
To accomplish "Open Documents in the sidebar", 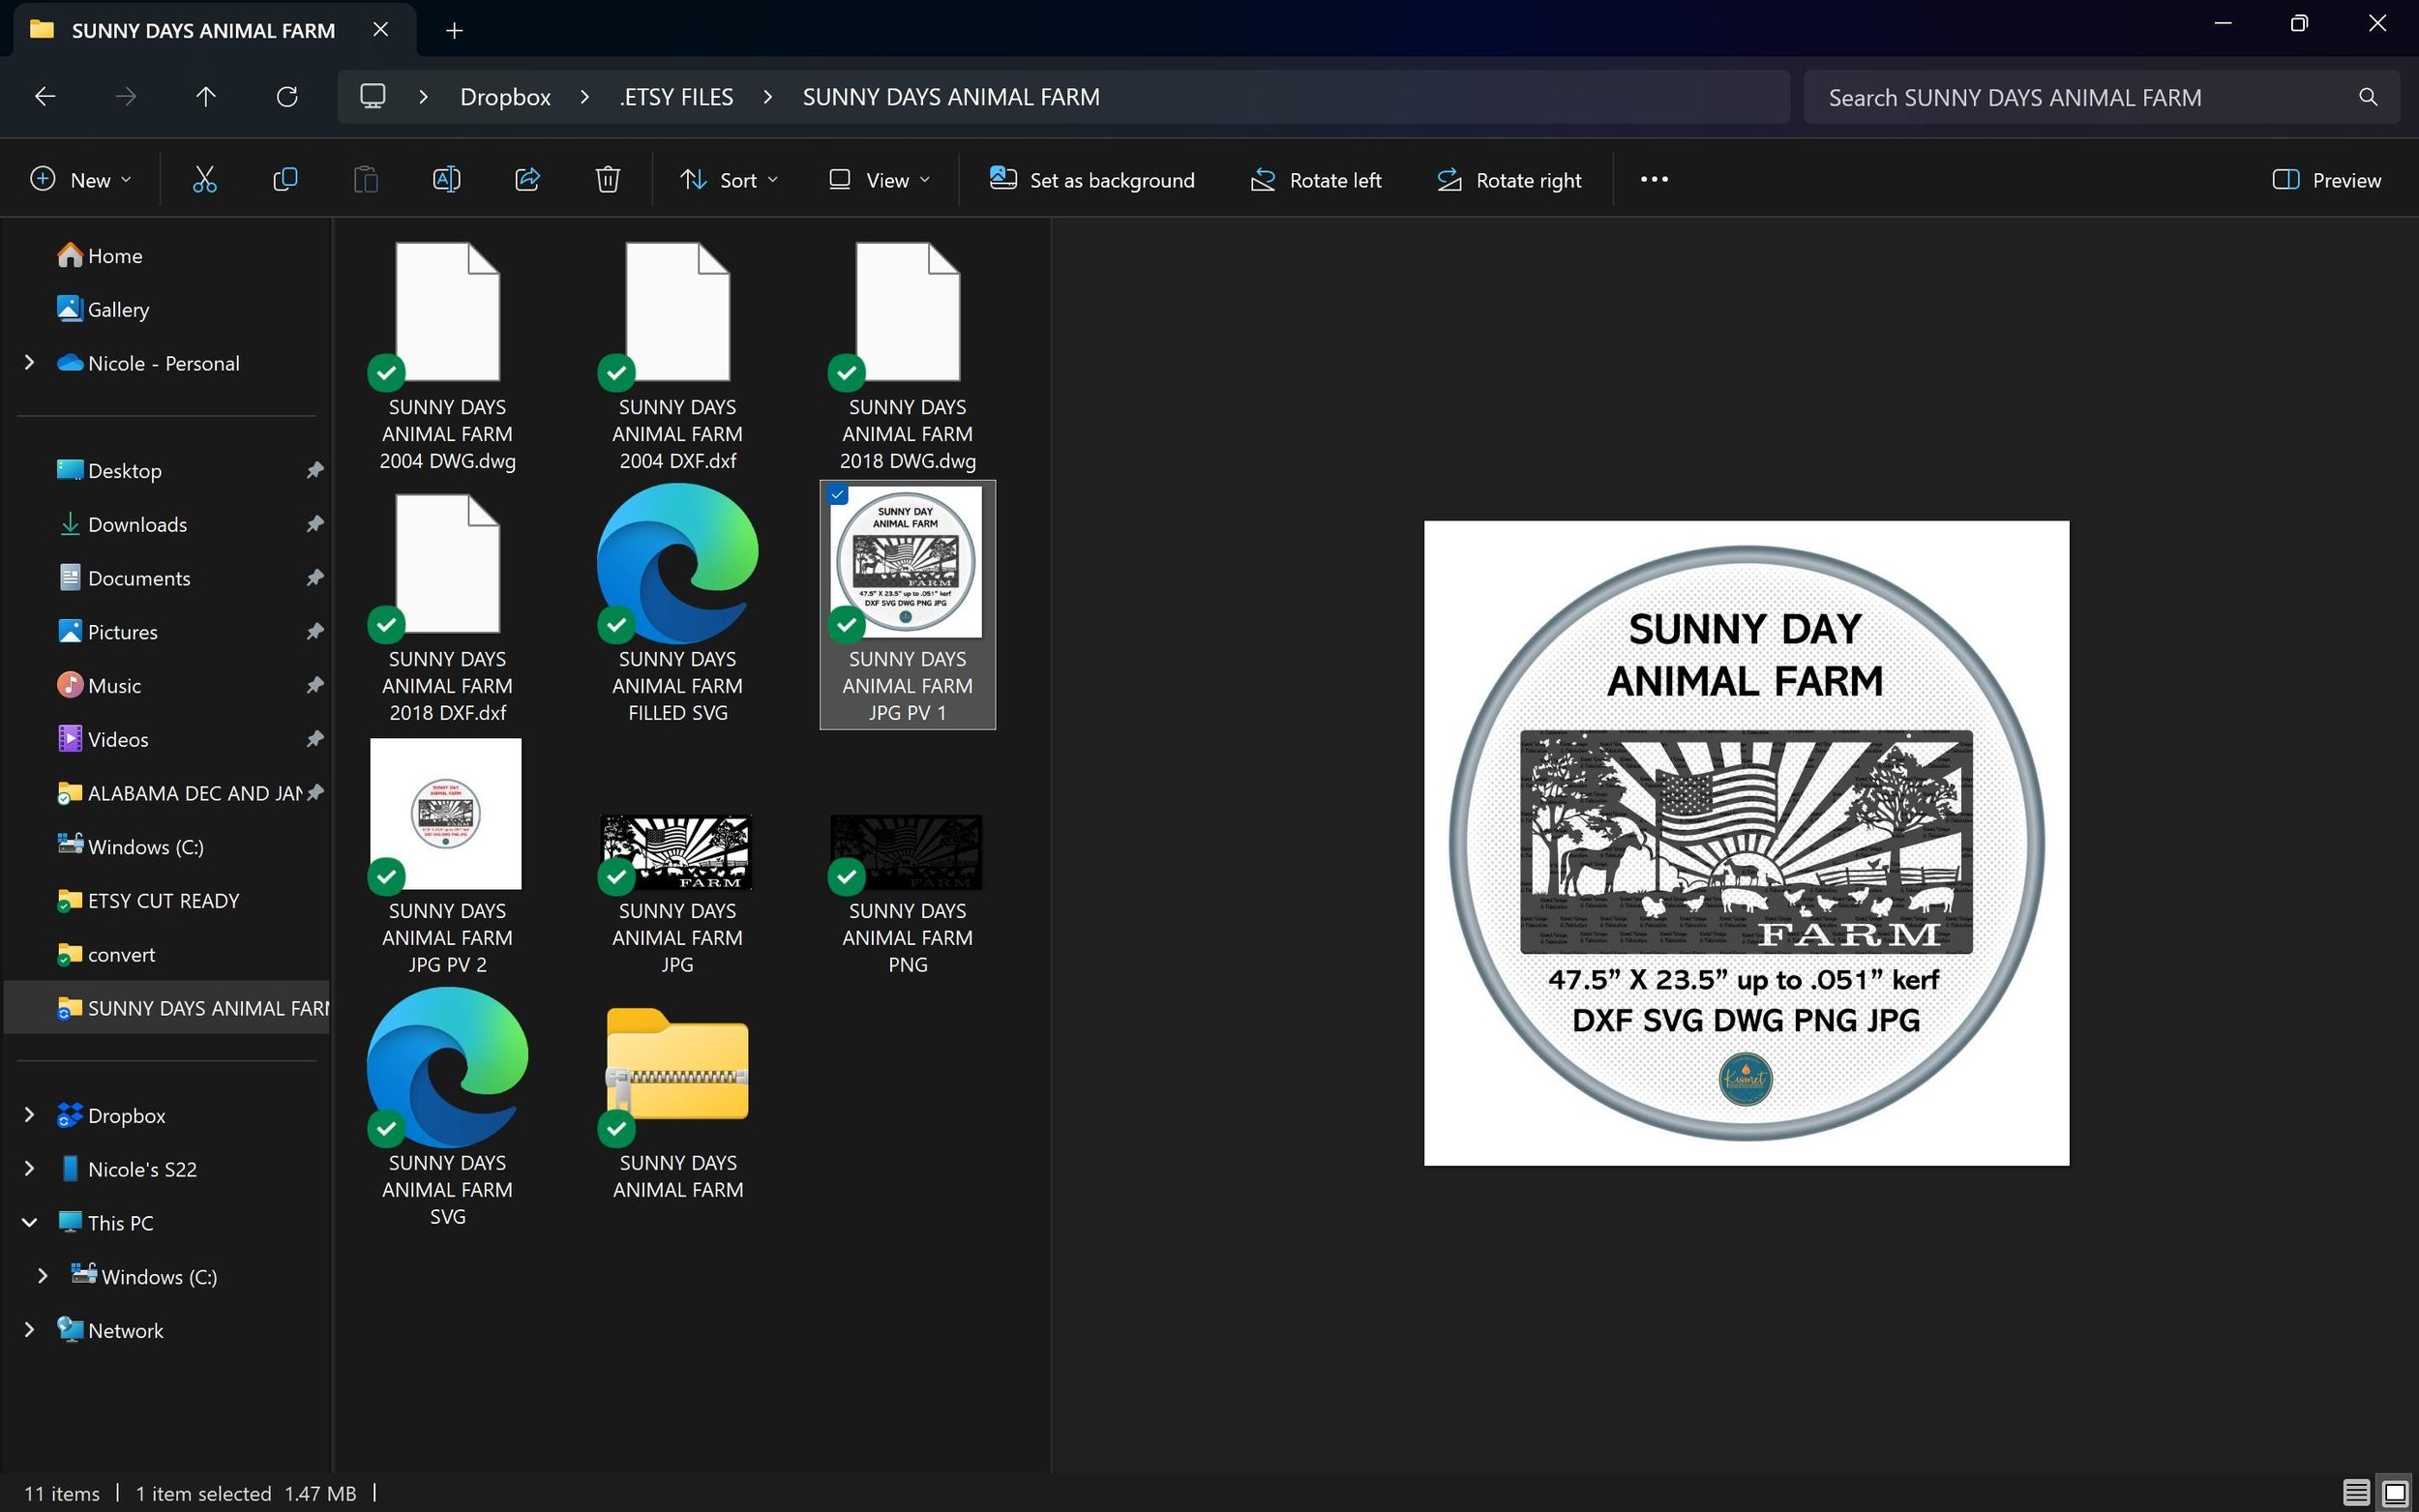I will tap(124, 578).
